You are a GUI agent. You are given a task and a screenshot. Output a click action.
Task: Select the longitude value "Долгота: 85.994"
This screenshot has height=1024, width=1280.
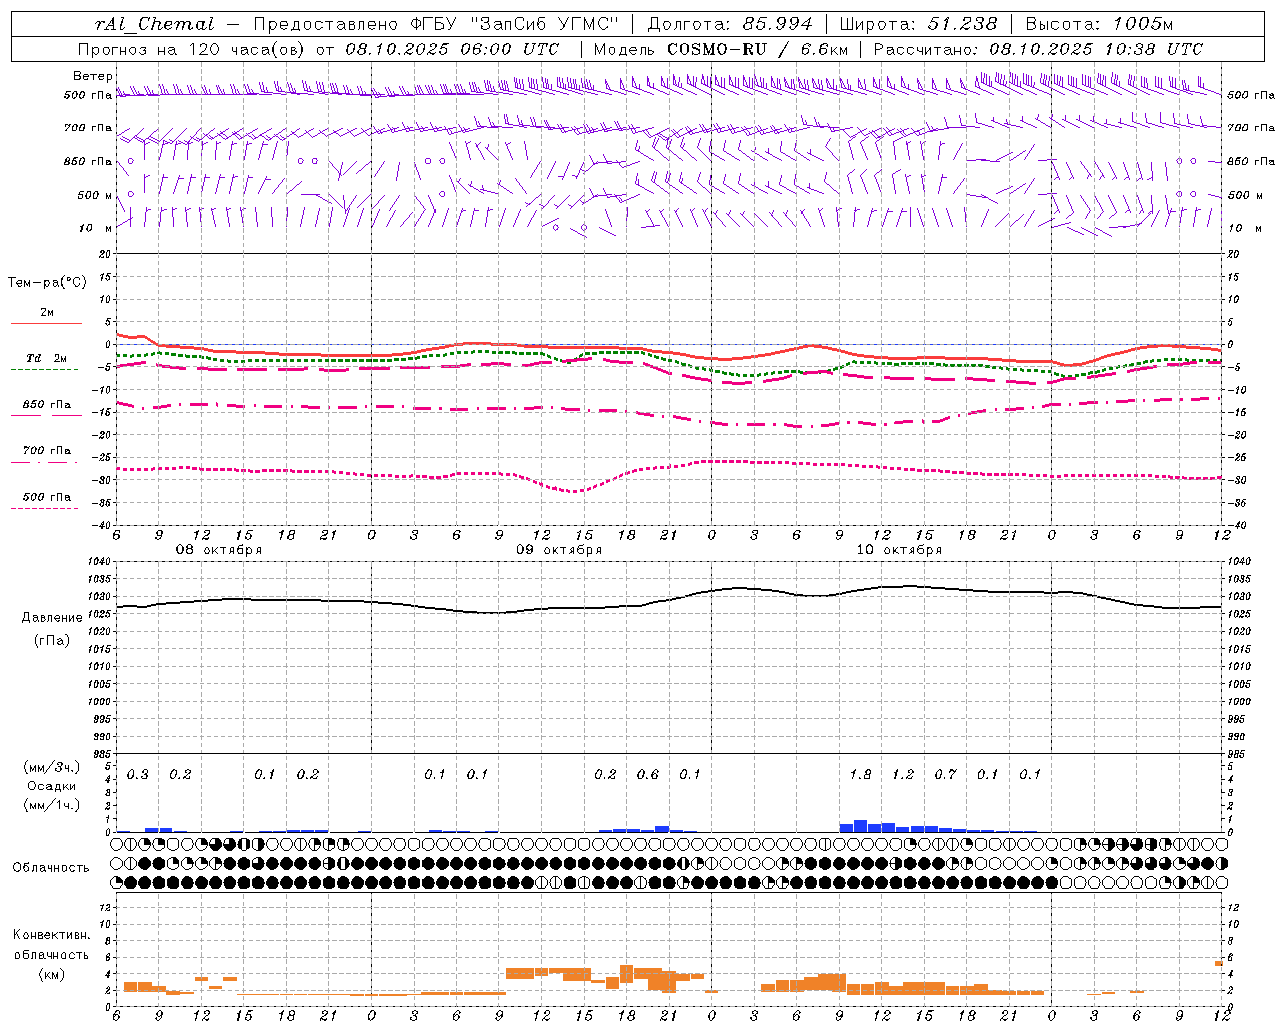731,24
